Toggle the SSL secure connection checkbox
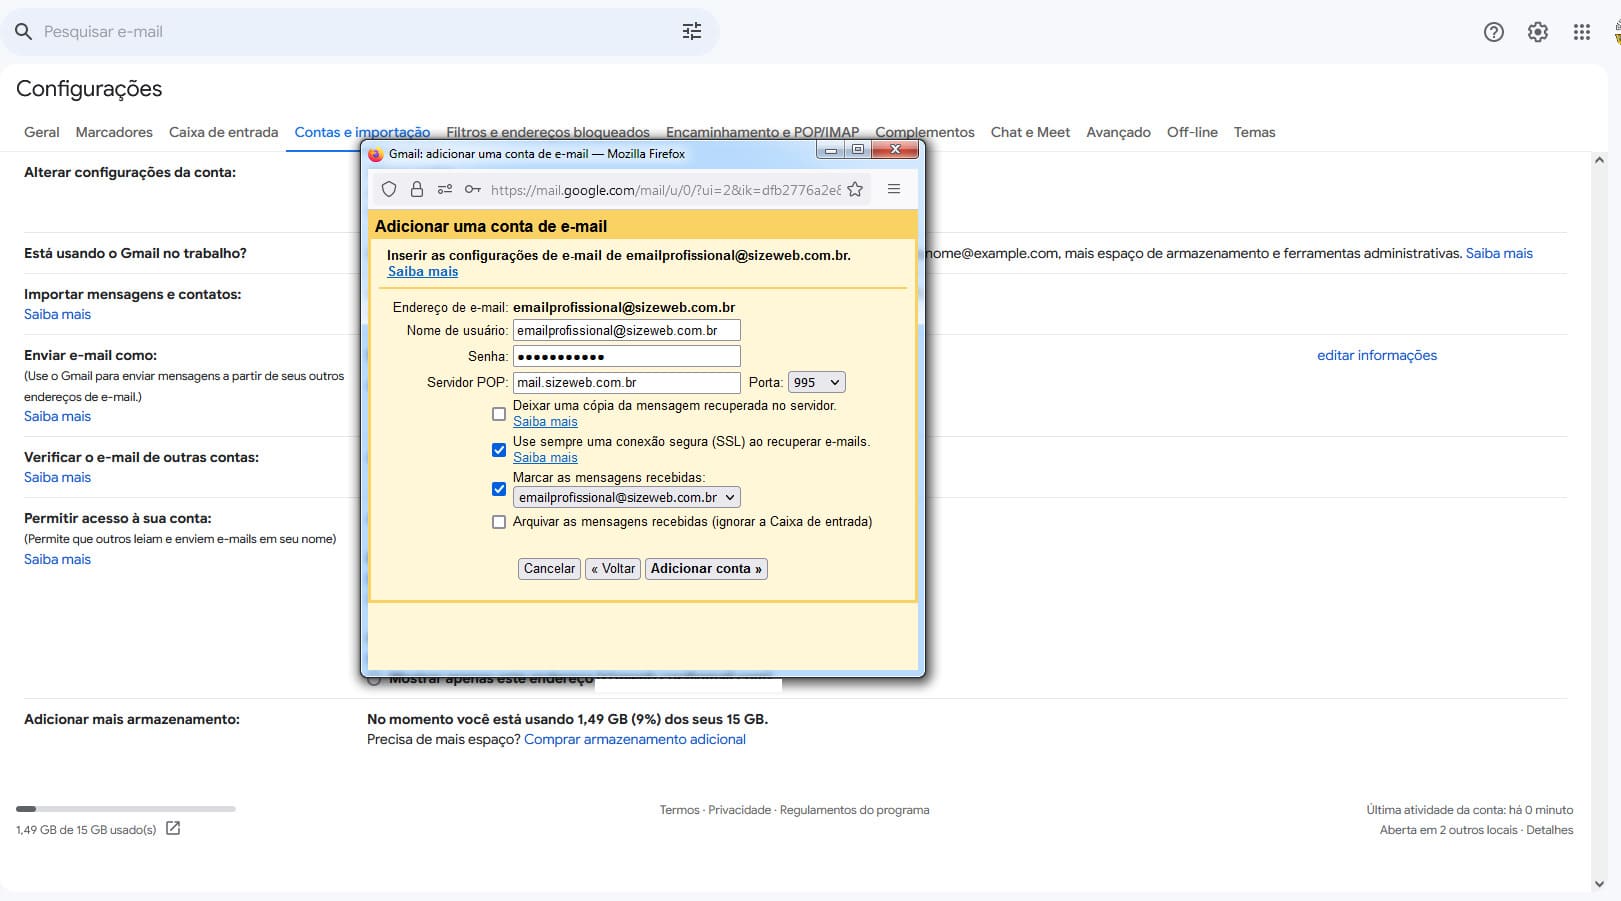The image size is (1621, 901). click(499, 450)
